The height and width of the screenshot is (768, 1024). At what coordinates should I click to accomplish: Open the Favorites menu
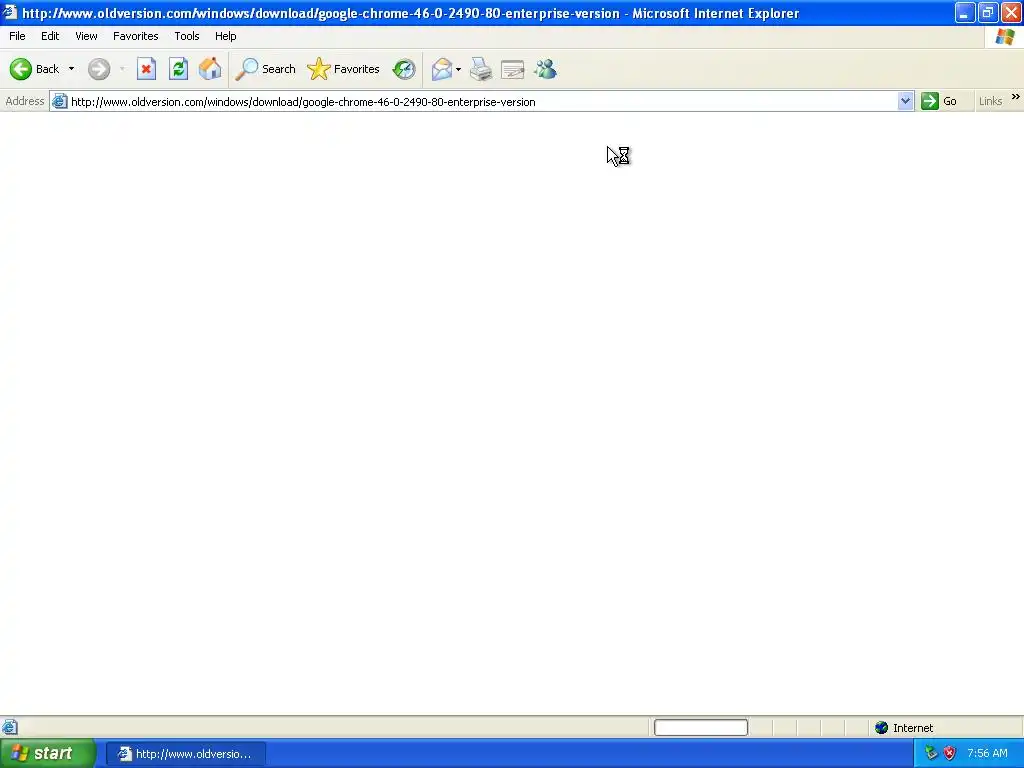pyautogui.click(x=136, y=36)
